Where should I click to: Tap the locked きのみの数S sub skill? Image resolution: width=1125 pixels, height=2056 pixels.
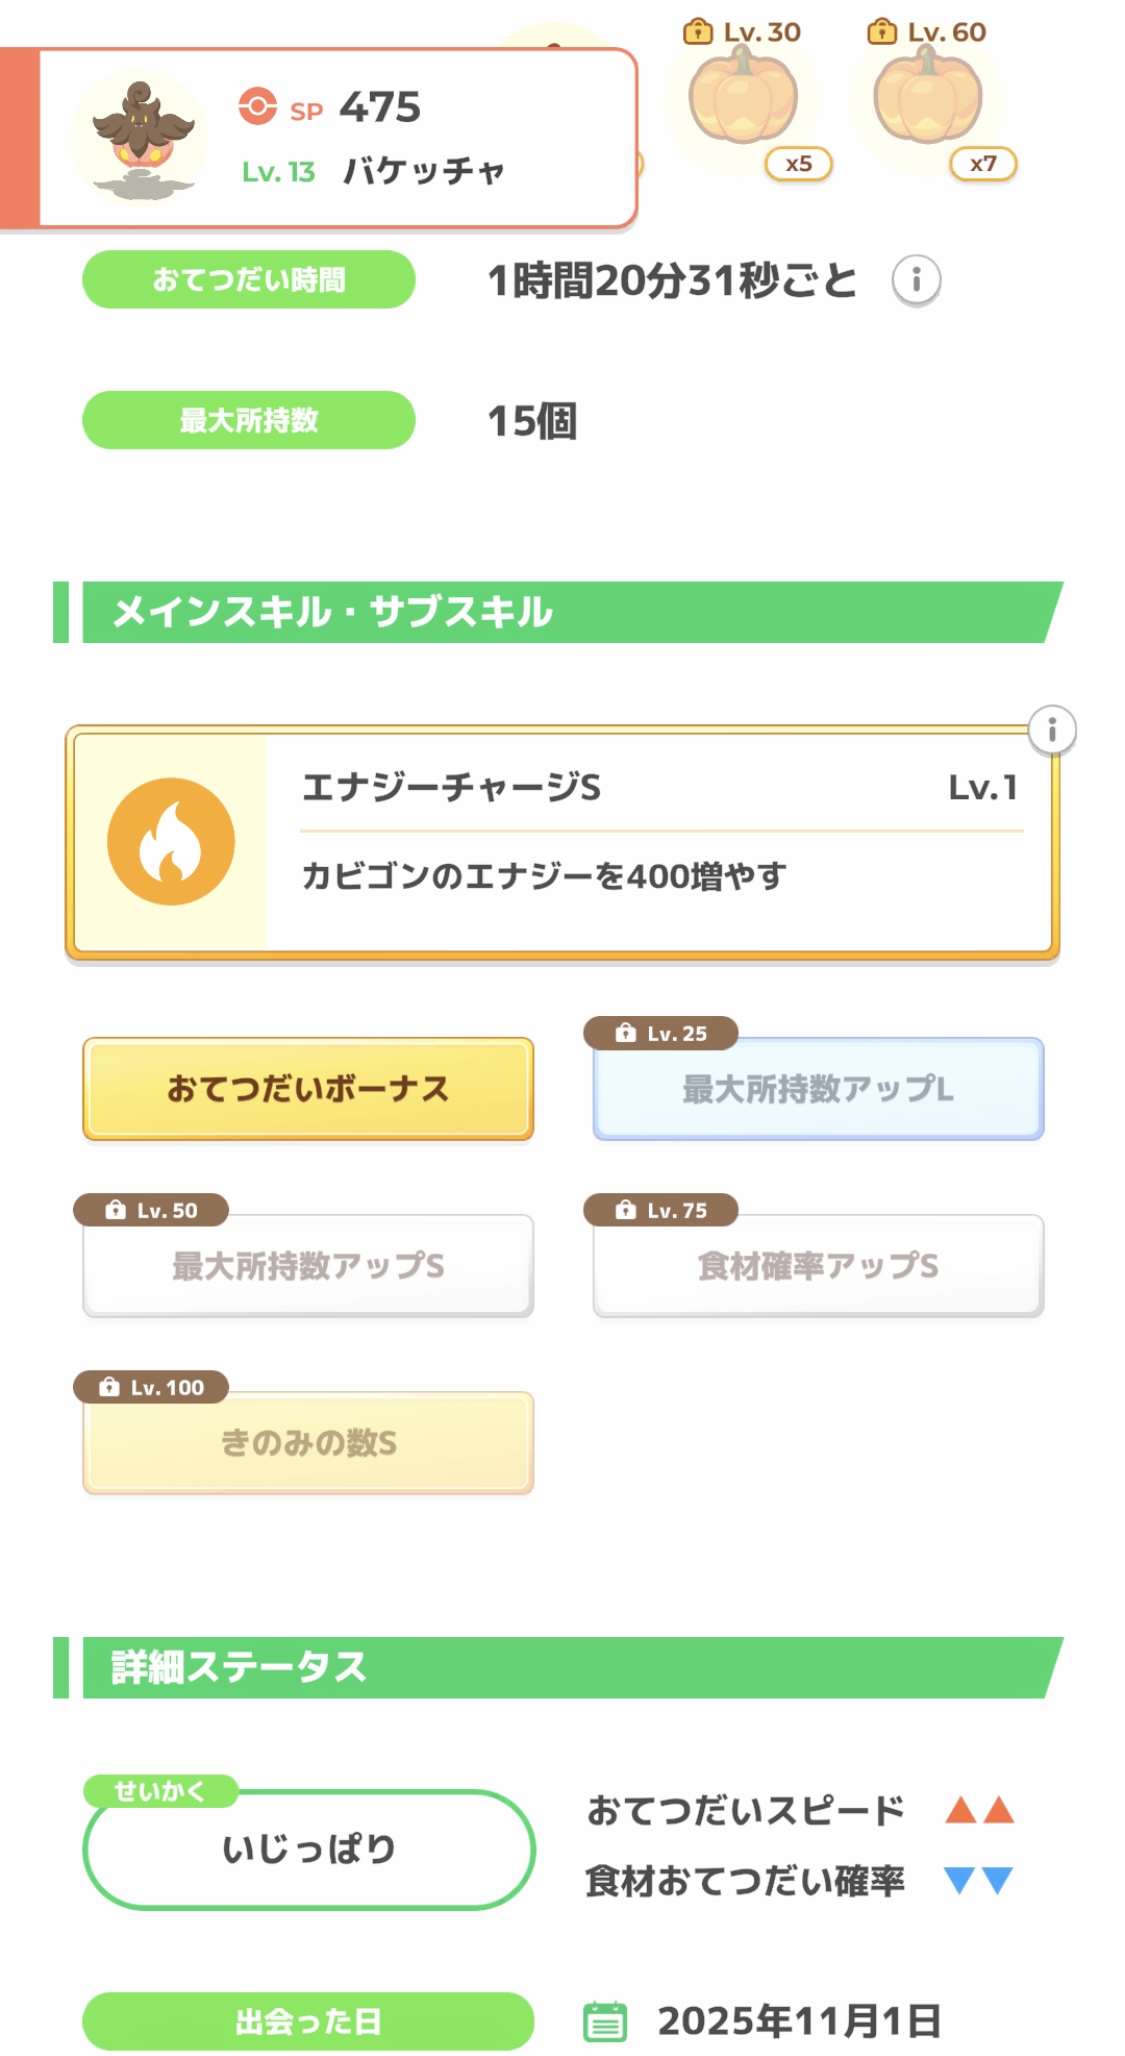point(308,1442)
